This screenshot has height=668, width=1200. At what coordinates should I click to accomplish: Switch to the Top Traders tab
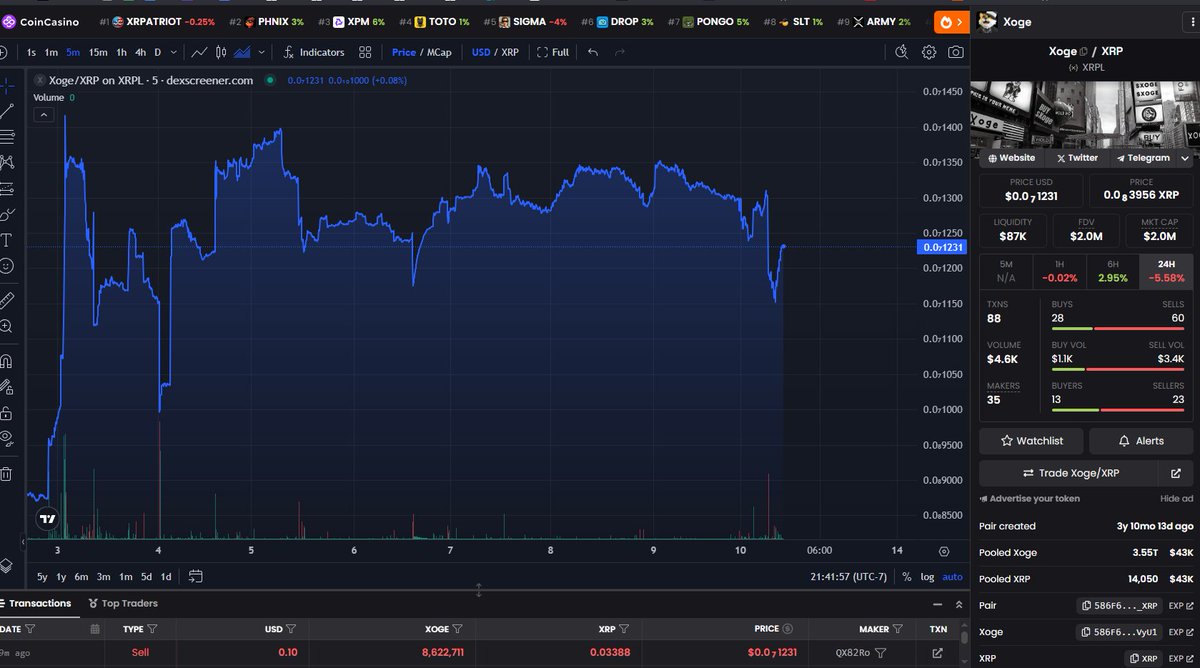[x=123, y=603]
